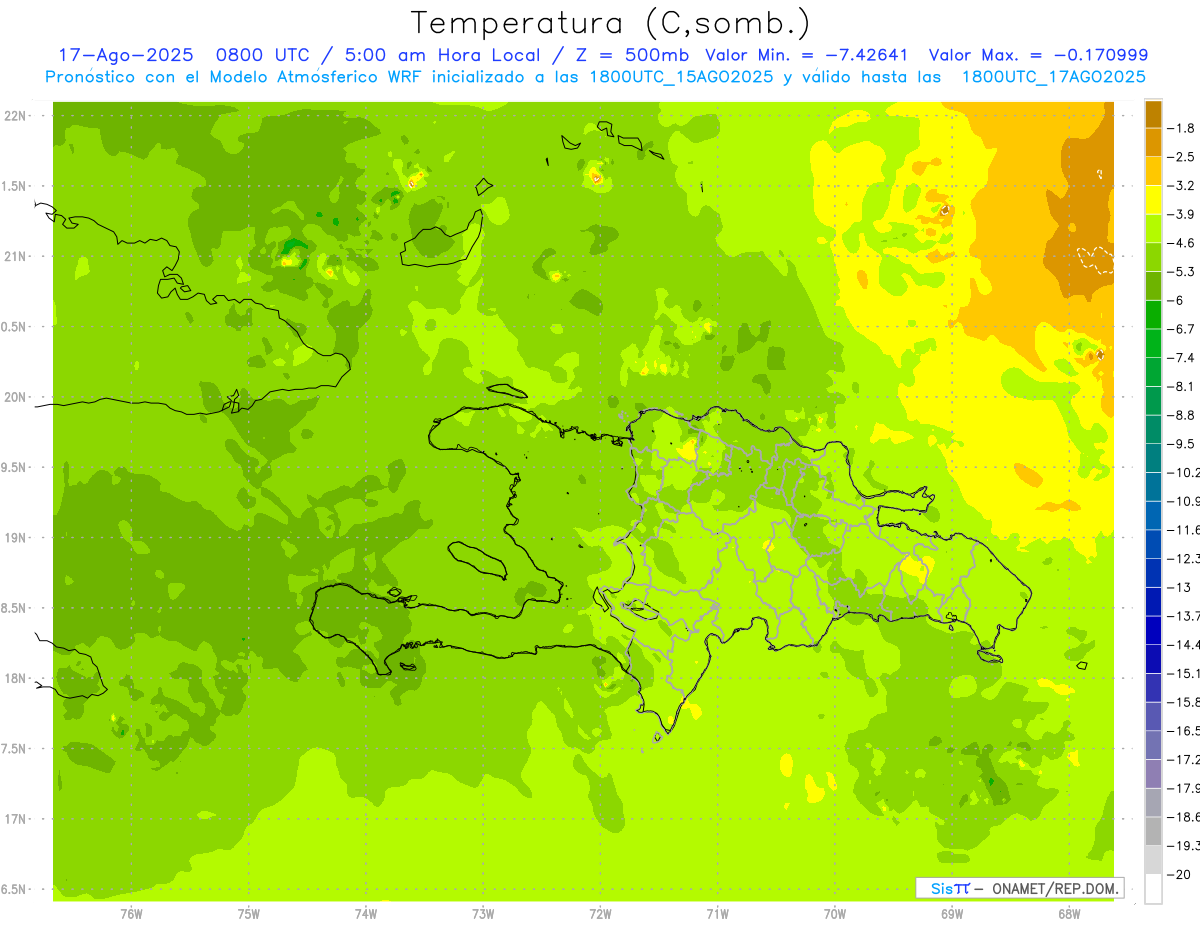Screen dimensions: 1200x927
Task: Click the 'Valor Max. = -0.170999' text
Action: [x=1038, y=55]
